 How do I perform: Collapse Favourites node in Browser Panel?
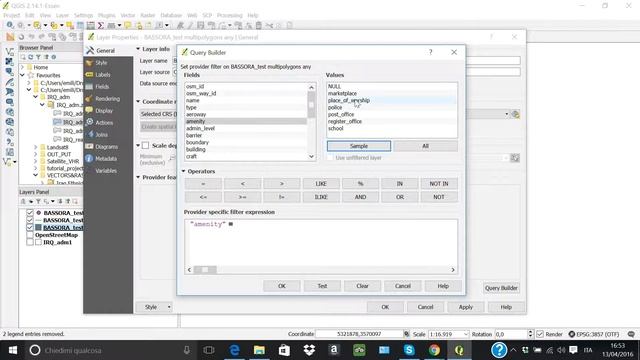click(22, 75)
